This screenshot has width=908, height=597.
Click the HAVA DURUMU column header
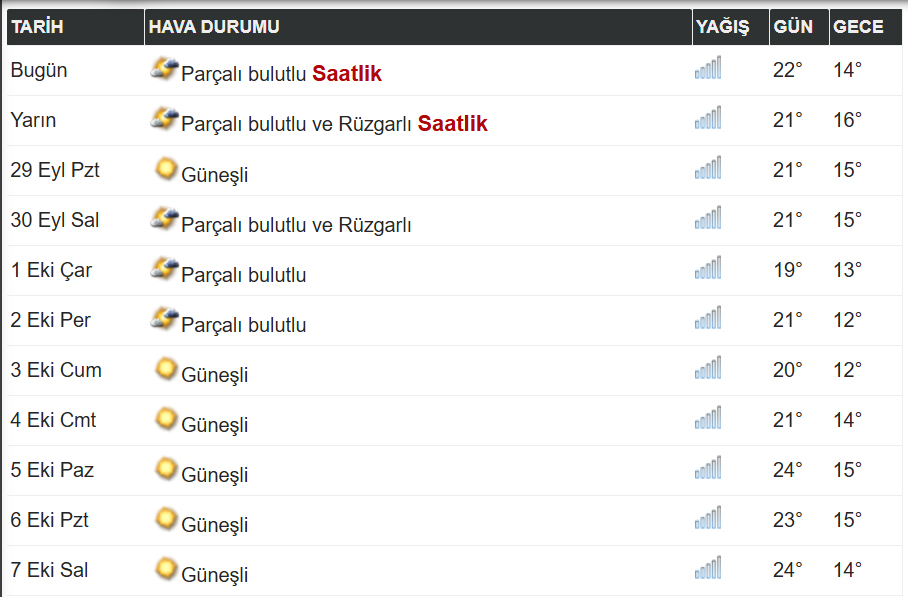tap(418, 27)
